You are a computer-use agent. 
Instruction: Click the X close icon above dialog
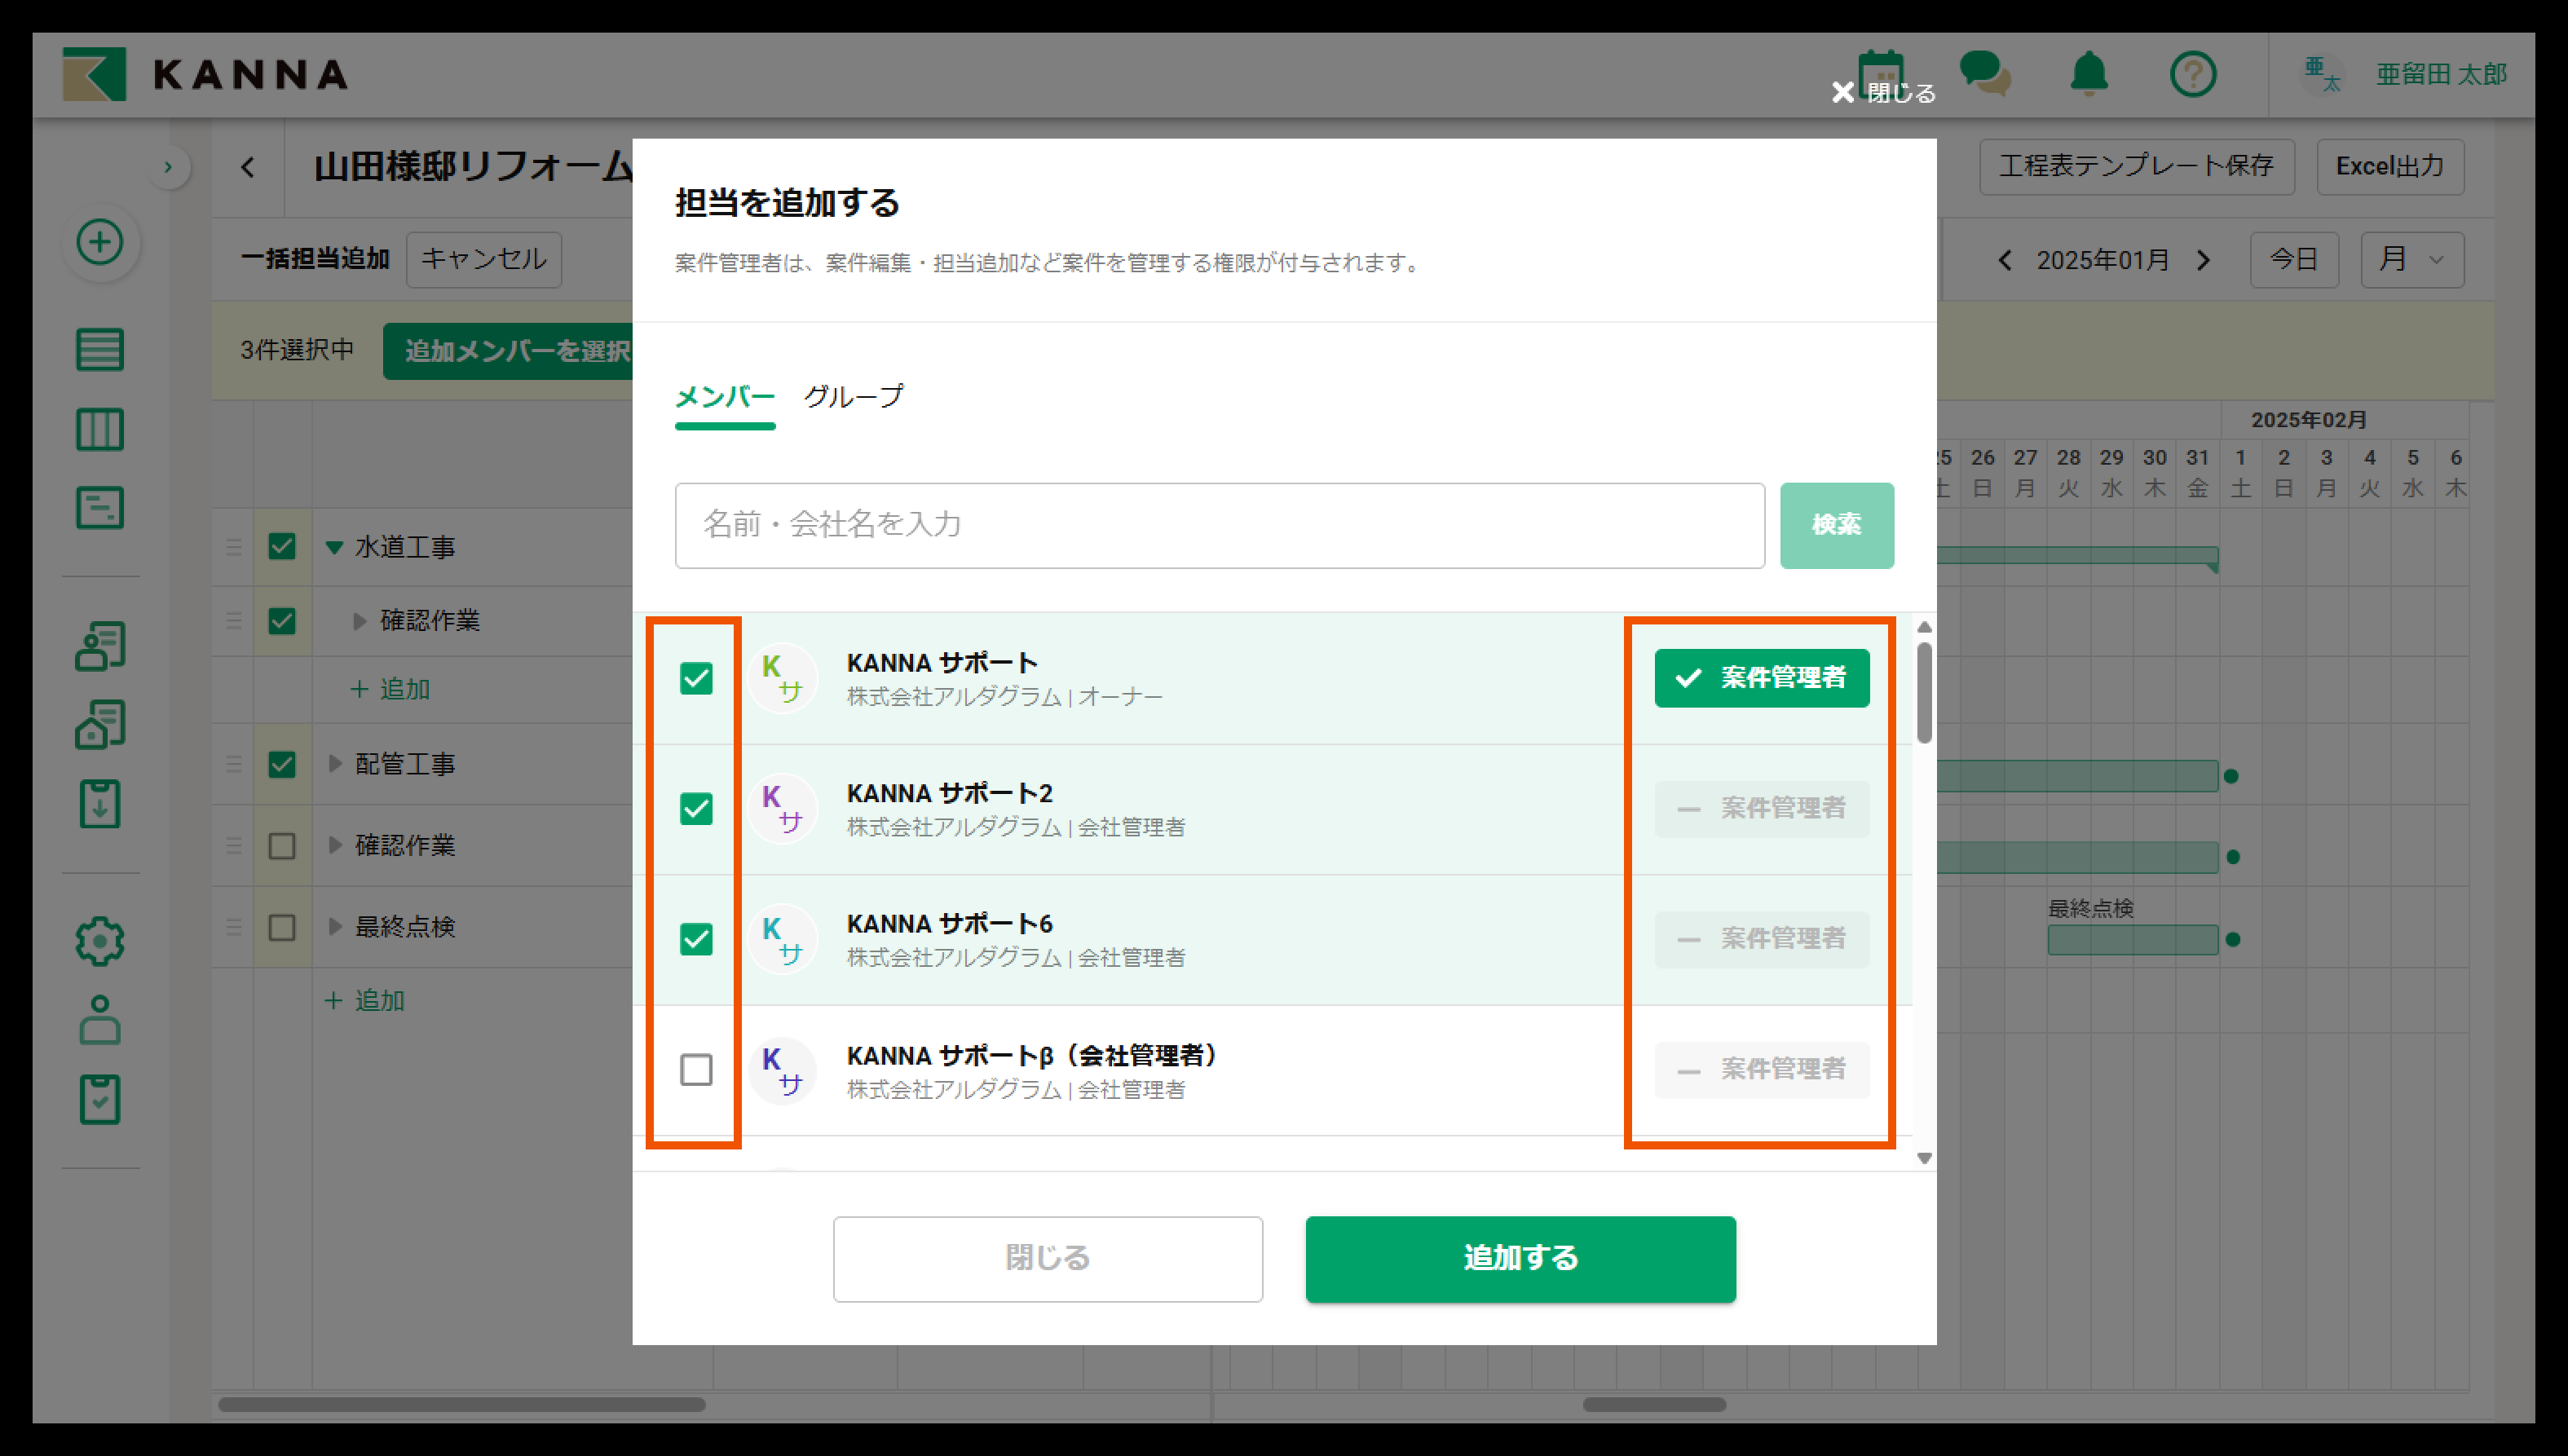click(1842, 92)
